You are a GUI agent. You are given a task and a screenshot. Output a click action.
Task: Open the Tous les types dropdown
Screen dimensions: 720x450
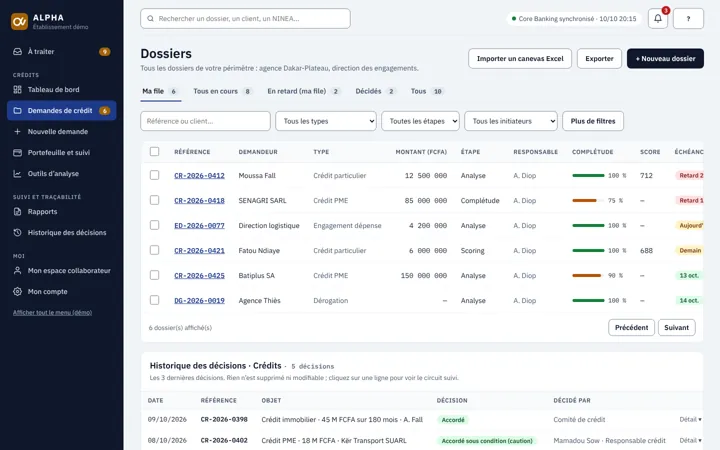click(326, 121)
